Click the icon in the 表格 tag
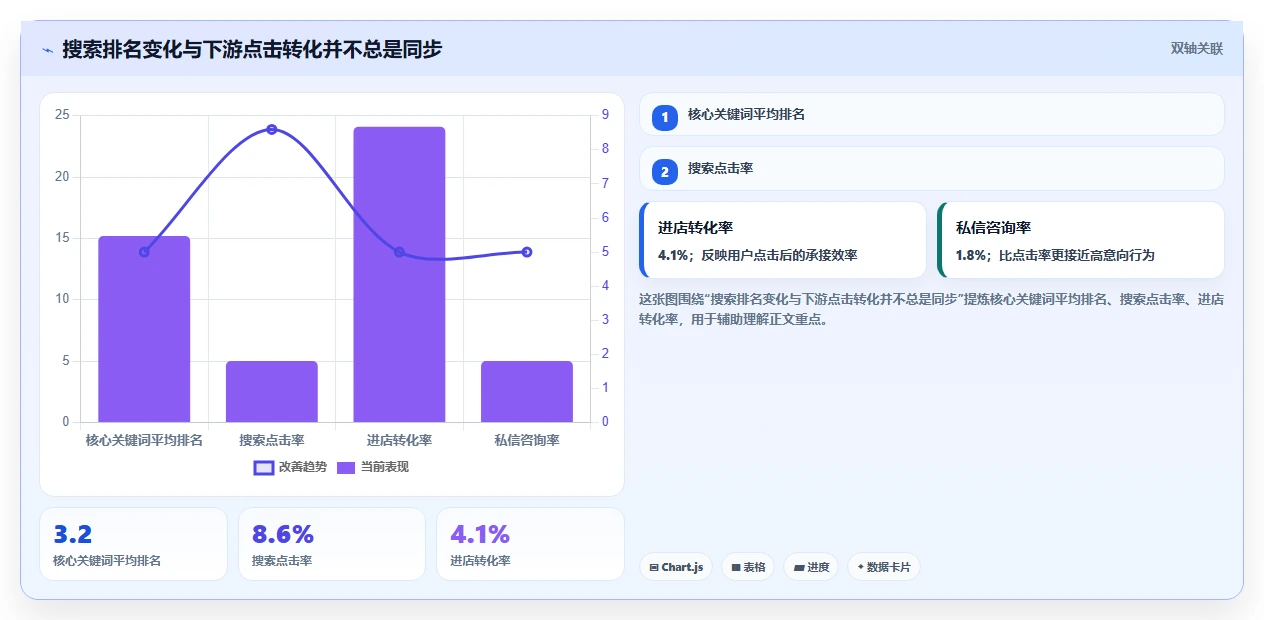The image size is (1264, 620). pyautogui.click(x=736, y=567)
